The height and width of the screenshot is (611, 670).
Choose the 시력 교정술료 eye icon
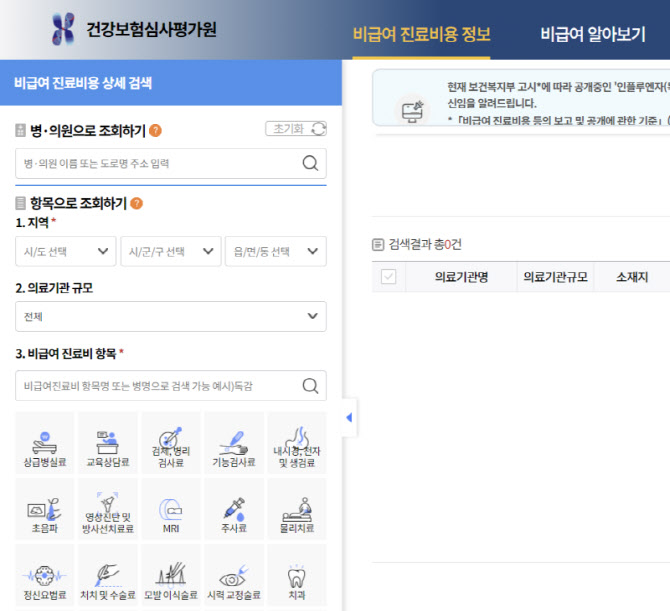234,576
